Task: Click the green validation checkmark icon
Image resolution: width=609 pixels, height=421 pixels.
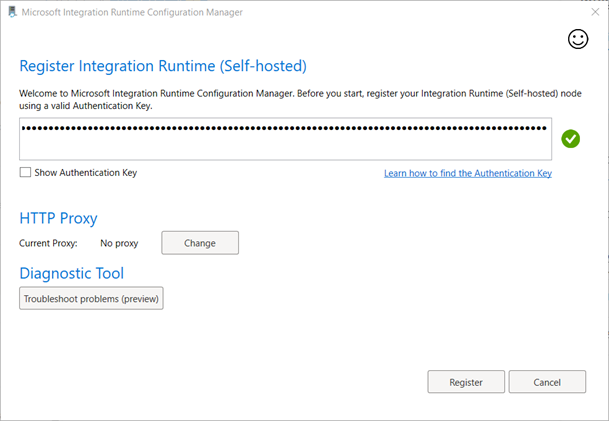Action: point(571,139)
